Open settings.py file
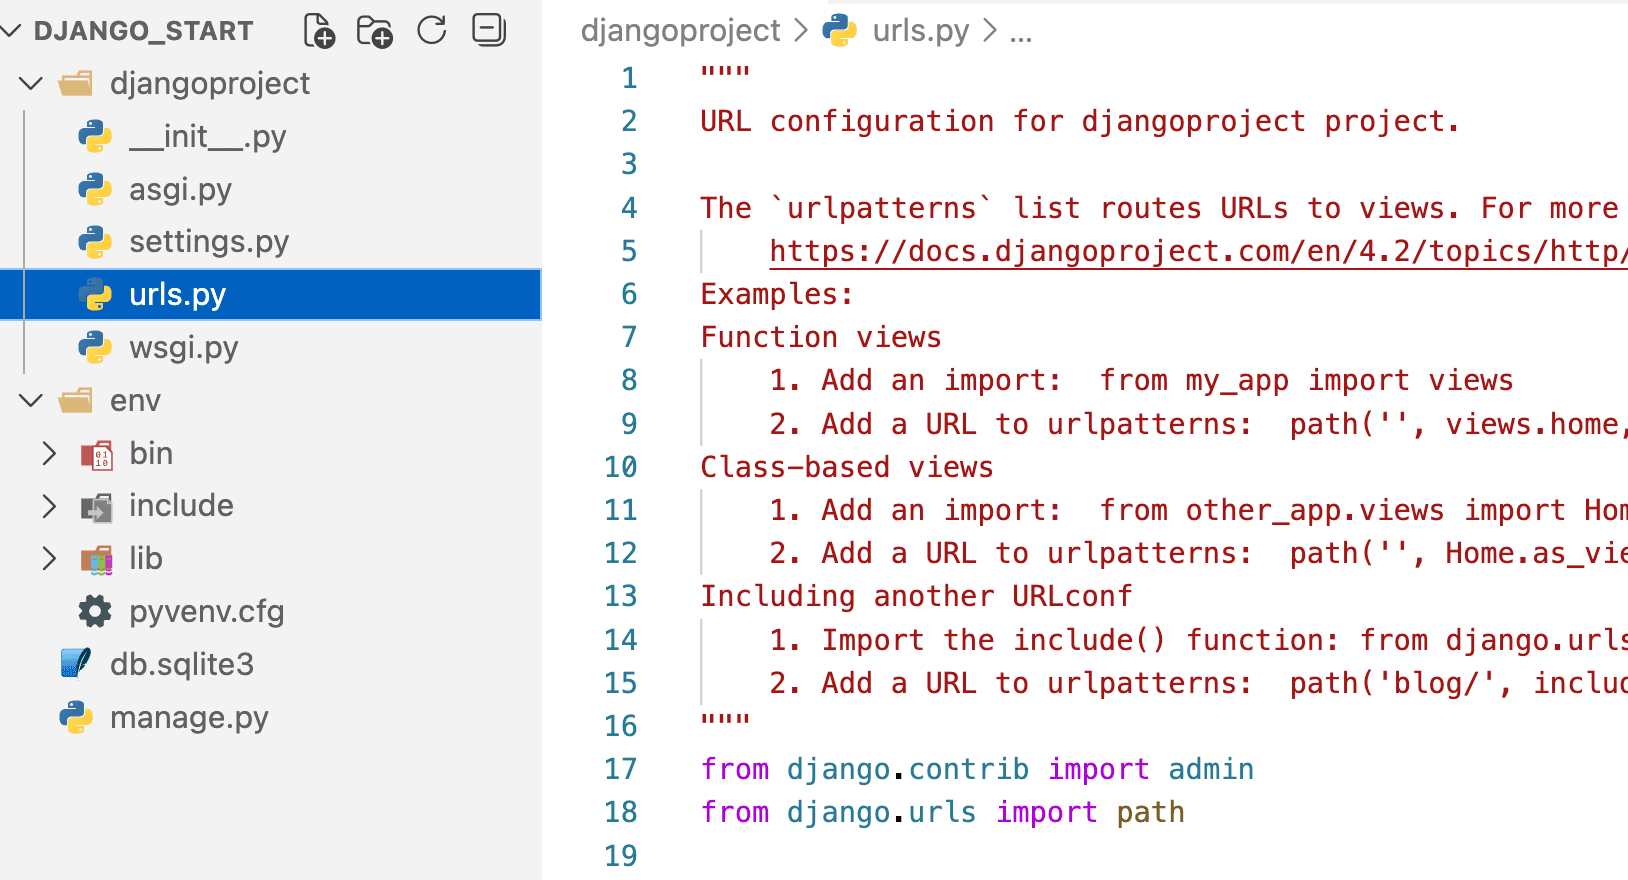Screen dimensions: 1628x880 (x=209, y=242)
